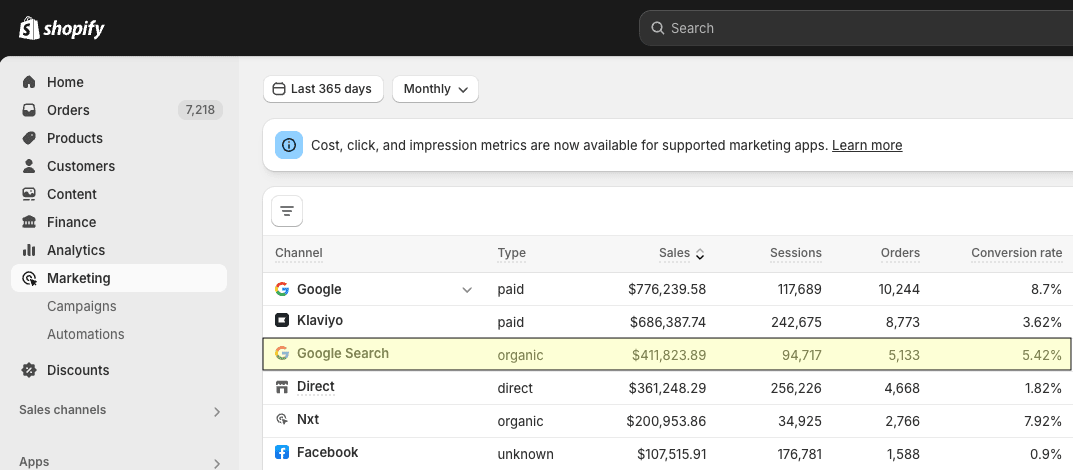Focus the Search input field
Screen dimensions: 1073x470
(x=855, y=28)
